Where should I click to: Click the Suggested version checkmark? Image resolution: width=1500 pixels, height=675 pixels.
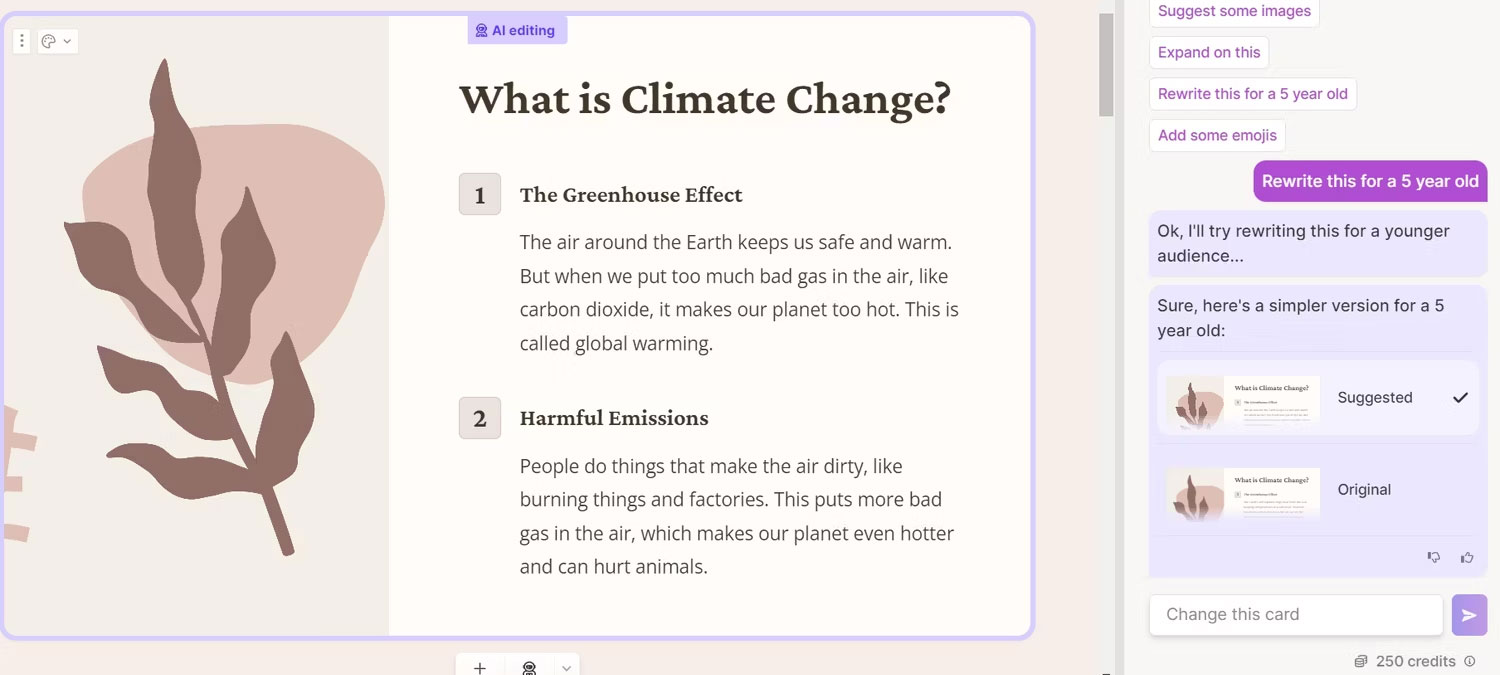coord(1460,398)
